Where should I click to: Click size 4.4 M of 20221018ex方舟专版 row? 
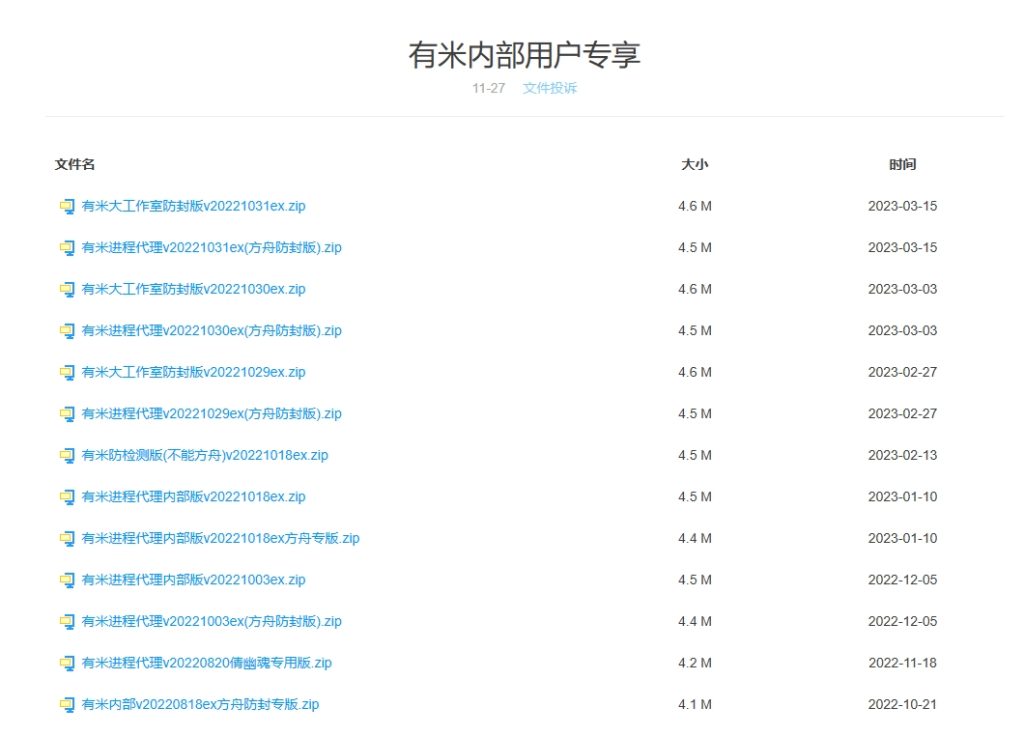[695, 538]
